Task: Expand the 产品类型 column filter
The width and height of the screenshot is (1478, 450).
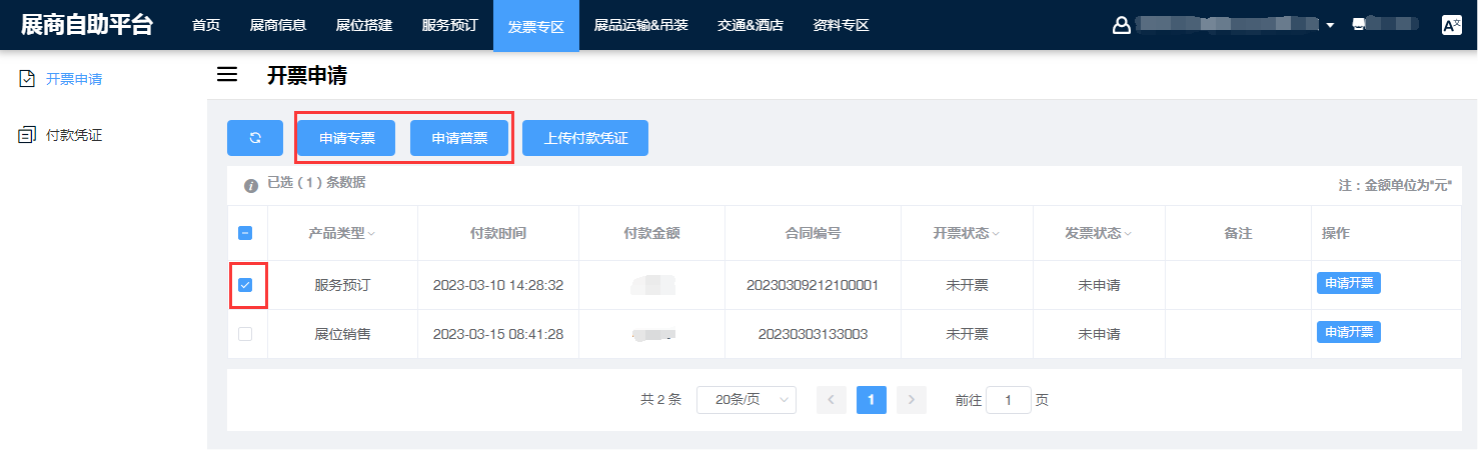Action: 372,234
